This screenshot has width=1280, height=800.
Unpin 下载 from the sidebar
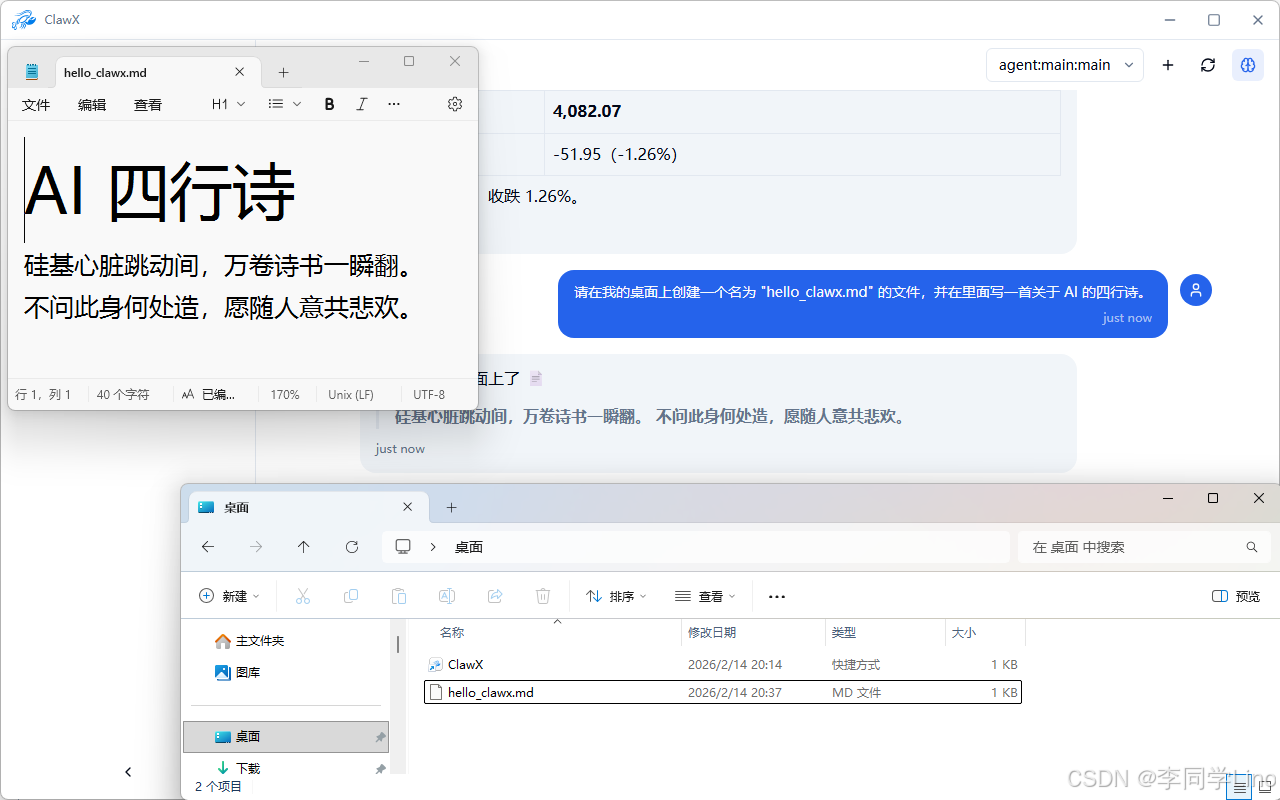point(379,768)
